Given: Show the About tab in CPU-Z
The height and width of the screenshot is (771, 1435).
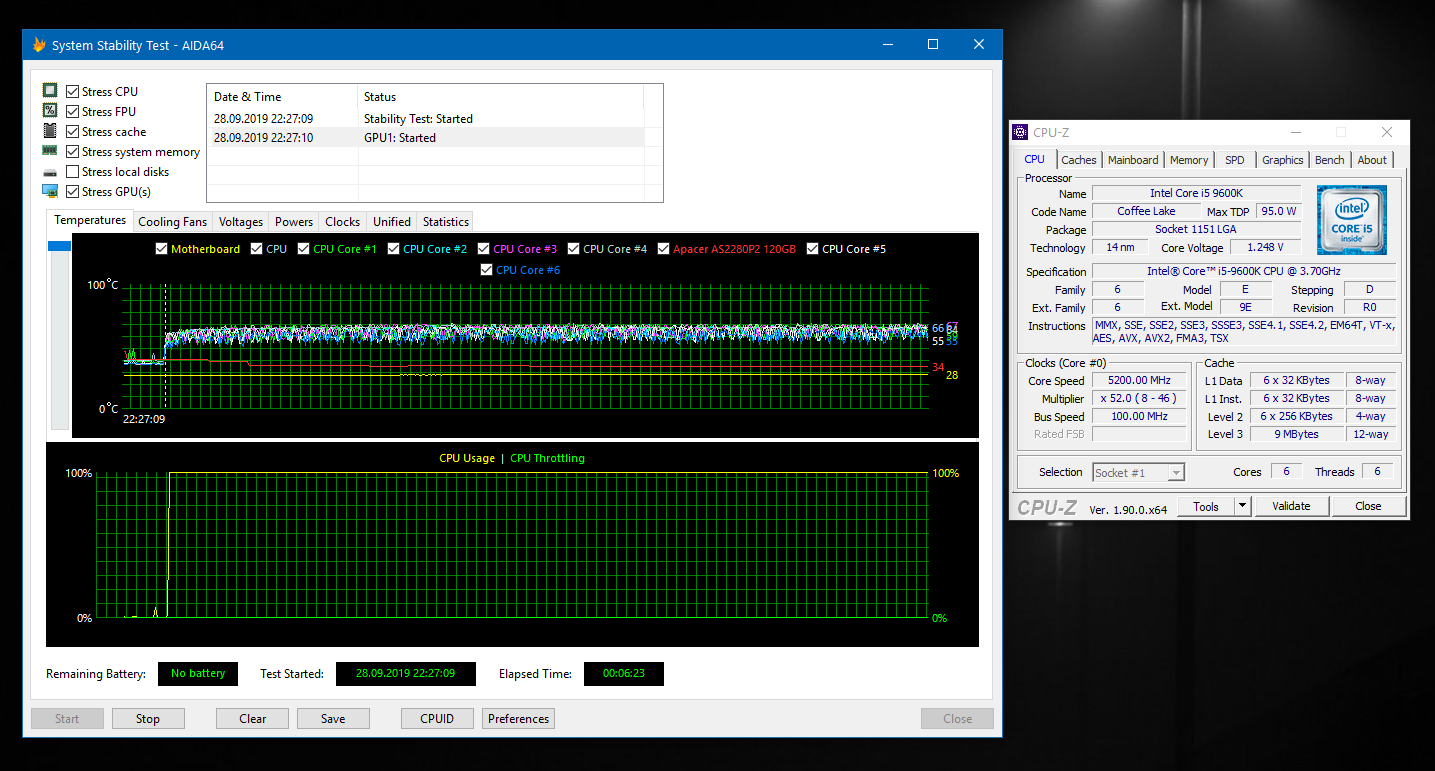Looking at the screenshot, I should (1372, 160).
